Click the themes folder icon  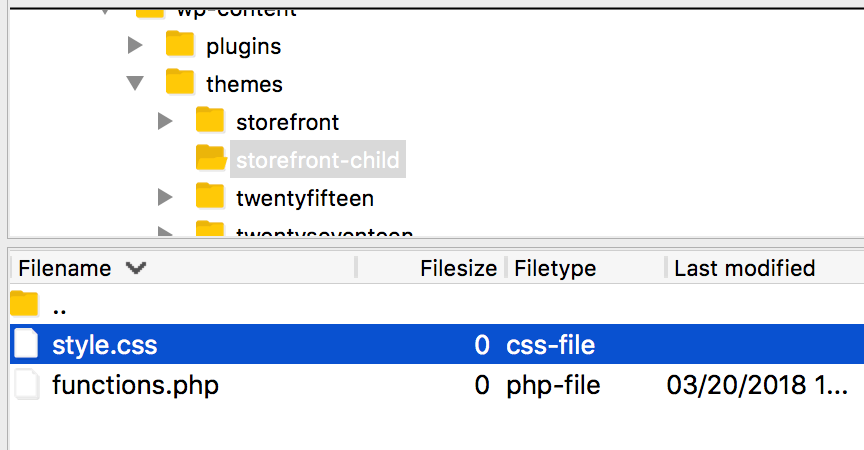(x=180, y=83)
